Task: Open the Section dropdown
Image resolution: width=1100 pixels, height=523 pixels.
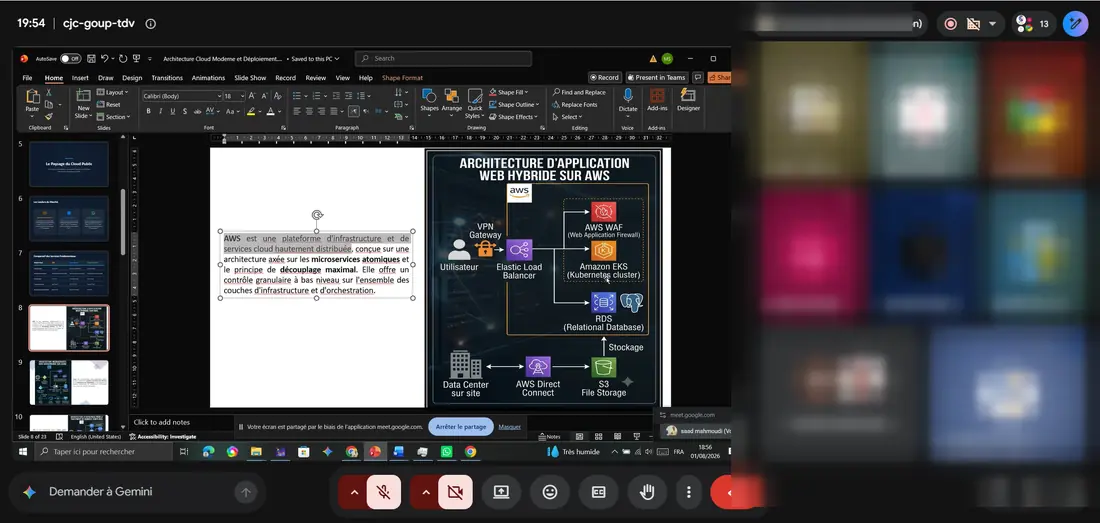Action: point(114,117)
